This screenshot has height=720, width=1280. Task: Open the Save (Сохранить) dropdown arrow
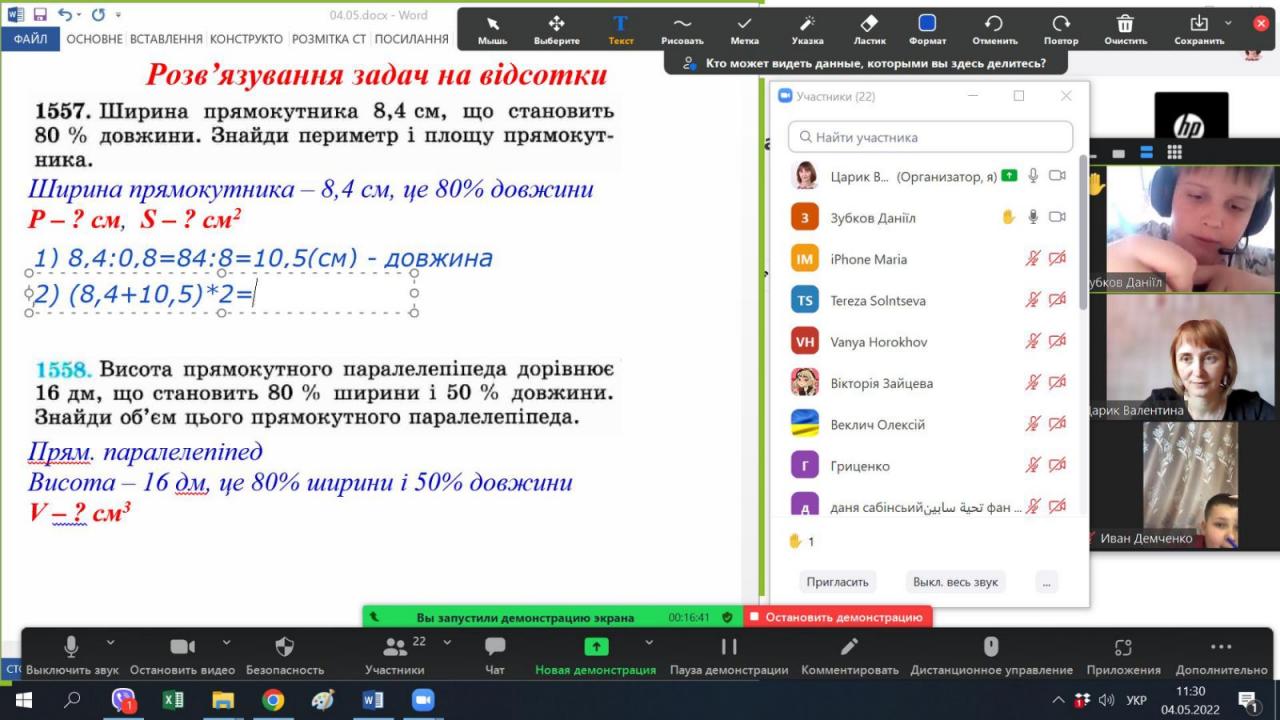[x=1228, y=23]
